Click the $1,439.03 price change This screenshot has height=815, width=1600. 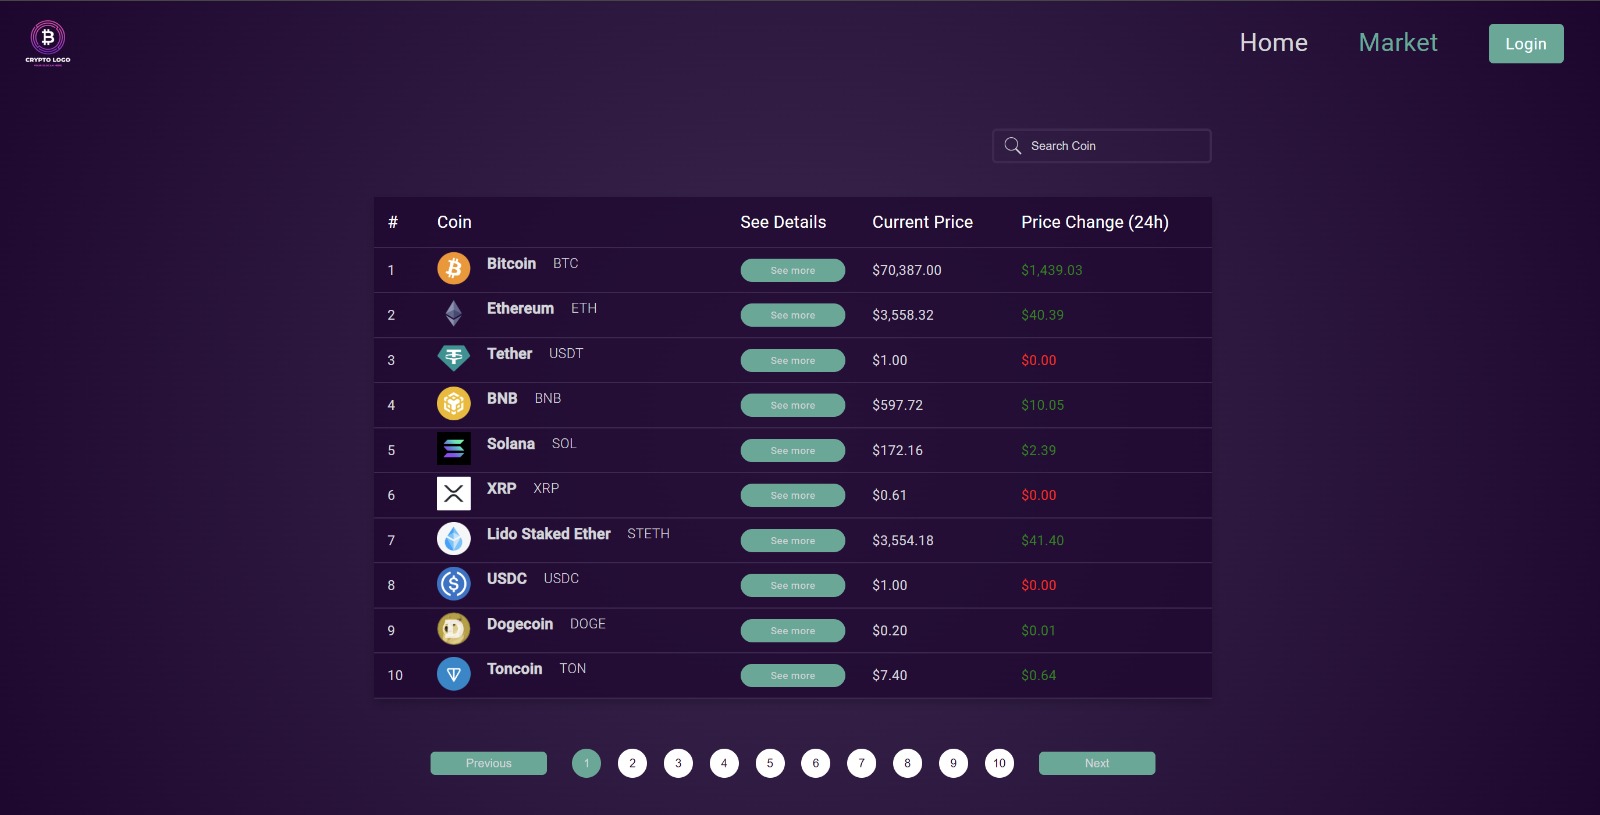tap(1052, 270)
